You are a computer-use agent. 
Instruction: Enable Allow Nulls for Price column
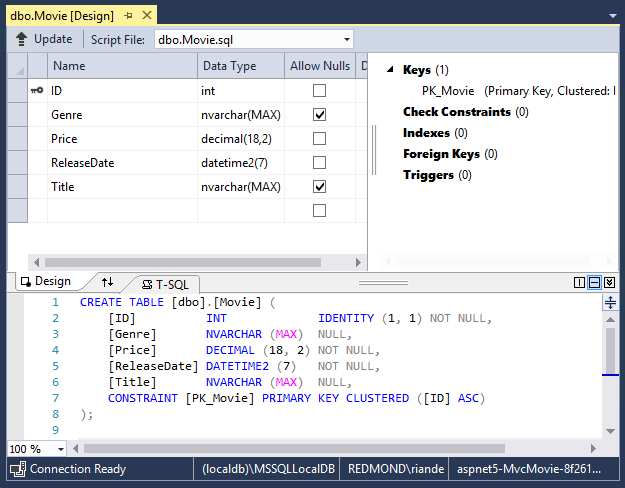tap(319, 138)
